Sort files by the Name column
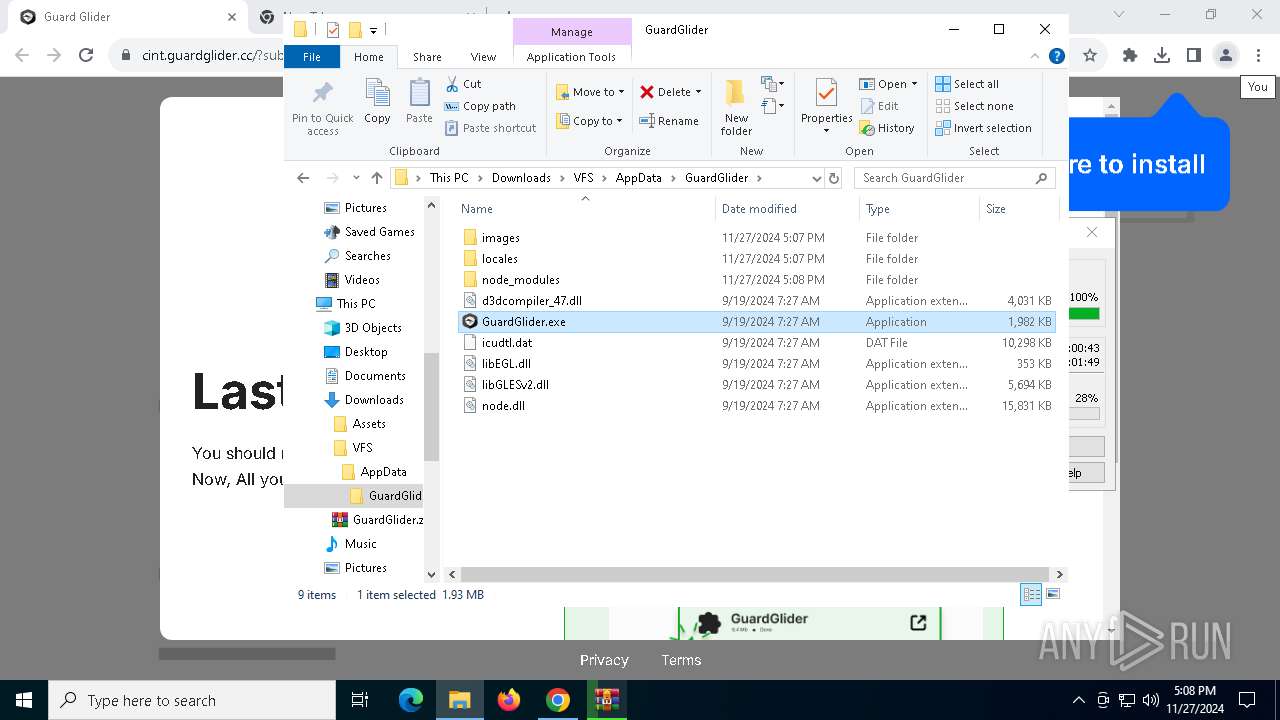This screenshot has height=720, width=1280. (585, 209)
